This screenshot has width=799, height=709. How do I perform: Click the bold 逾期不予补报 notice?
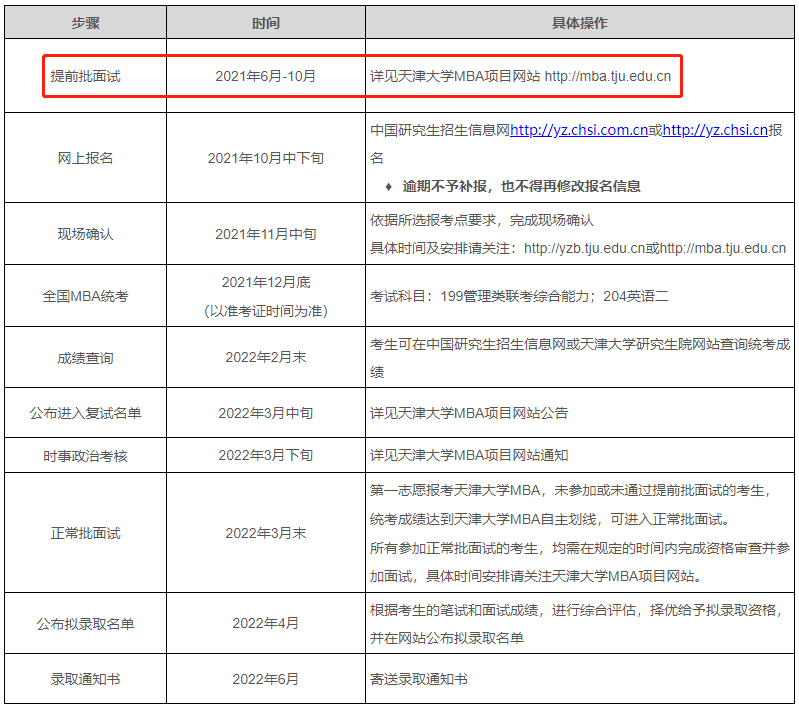[521, 186]
